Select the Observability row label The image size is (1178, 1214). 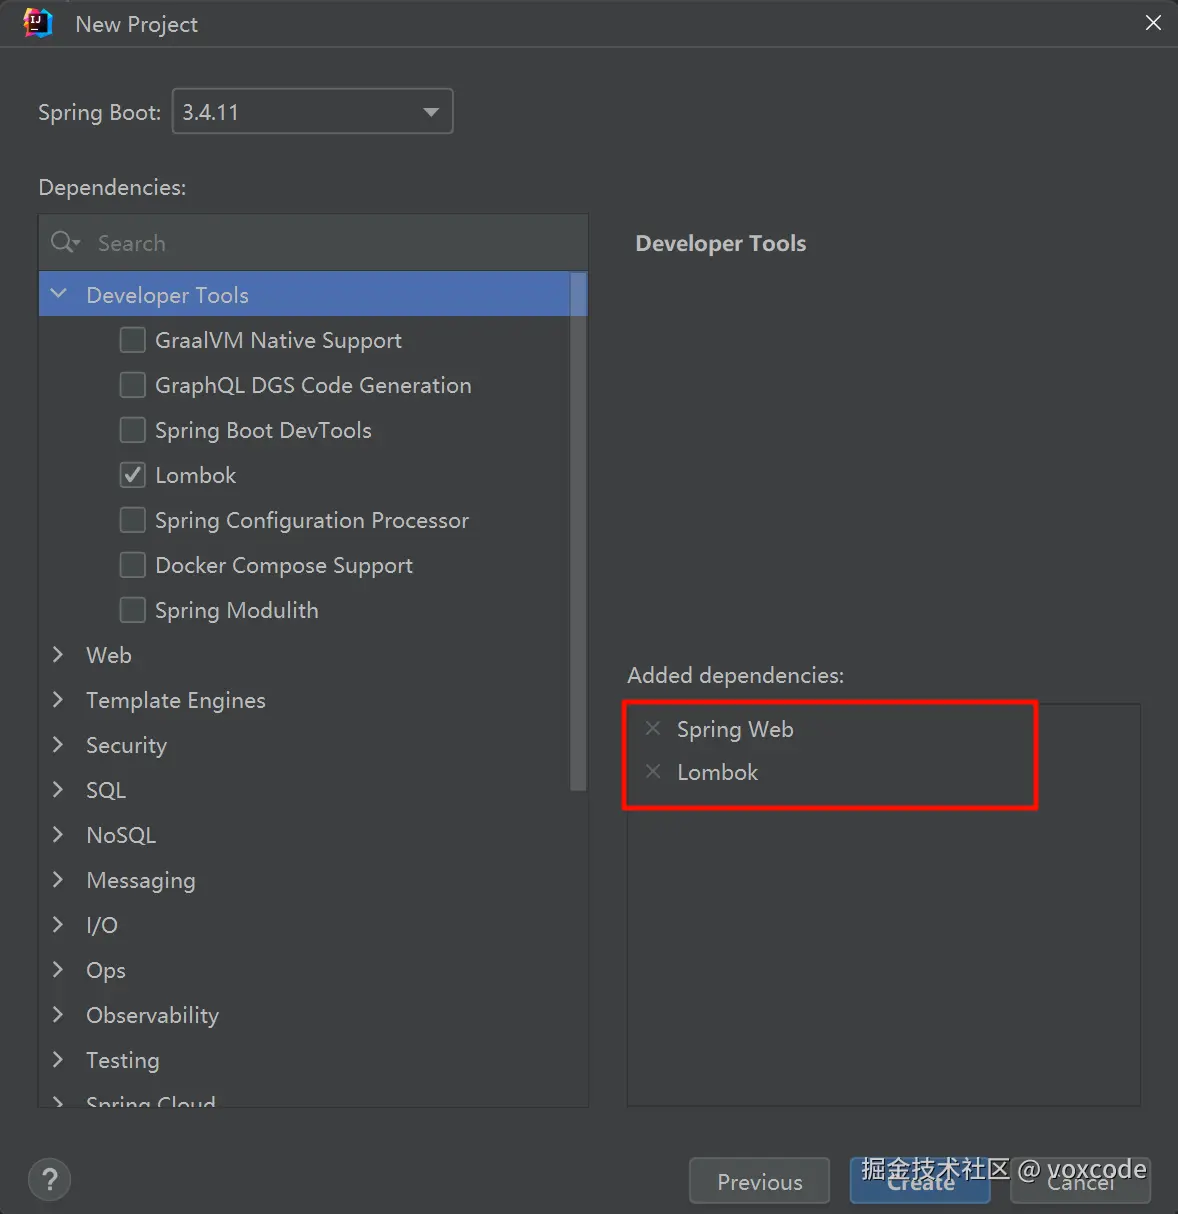(152, 1015)
